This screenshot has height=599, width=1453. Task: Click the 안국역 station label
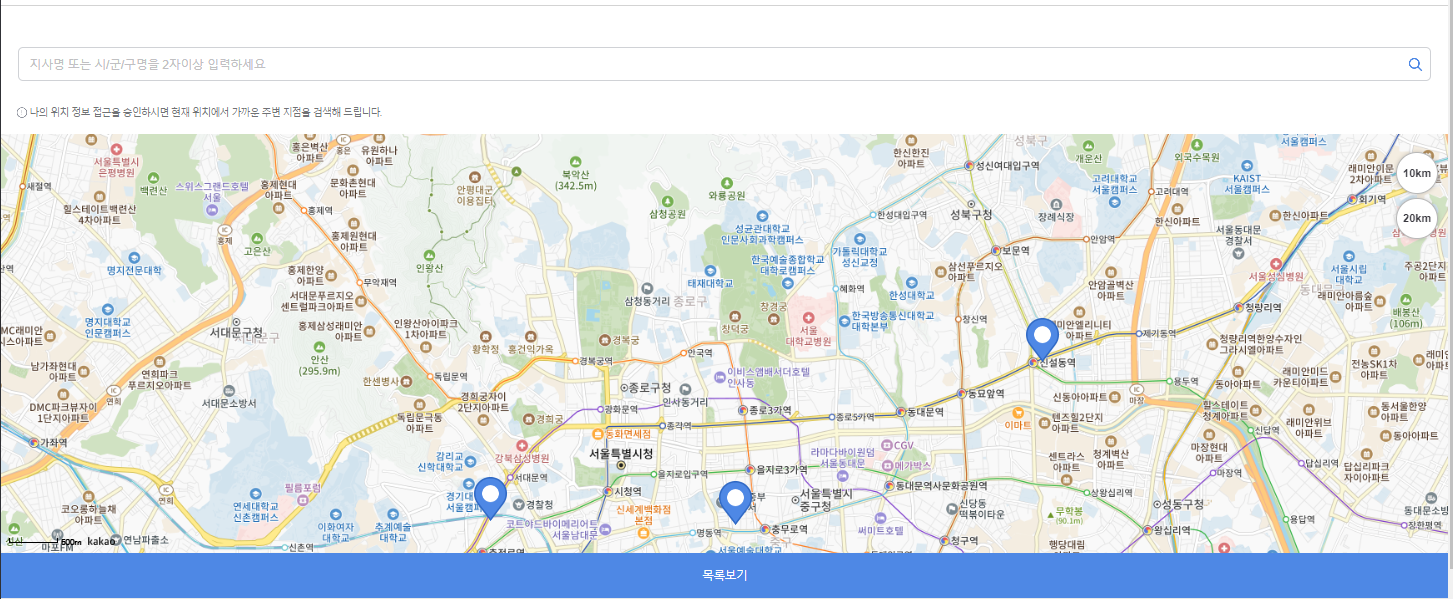[700, 353]
